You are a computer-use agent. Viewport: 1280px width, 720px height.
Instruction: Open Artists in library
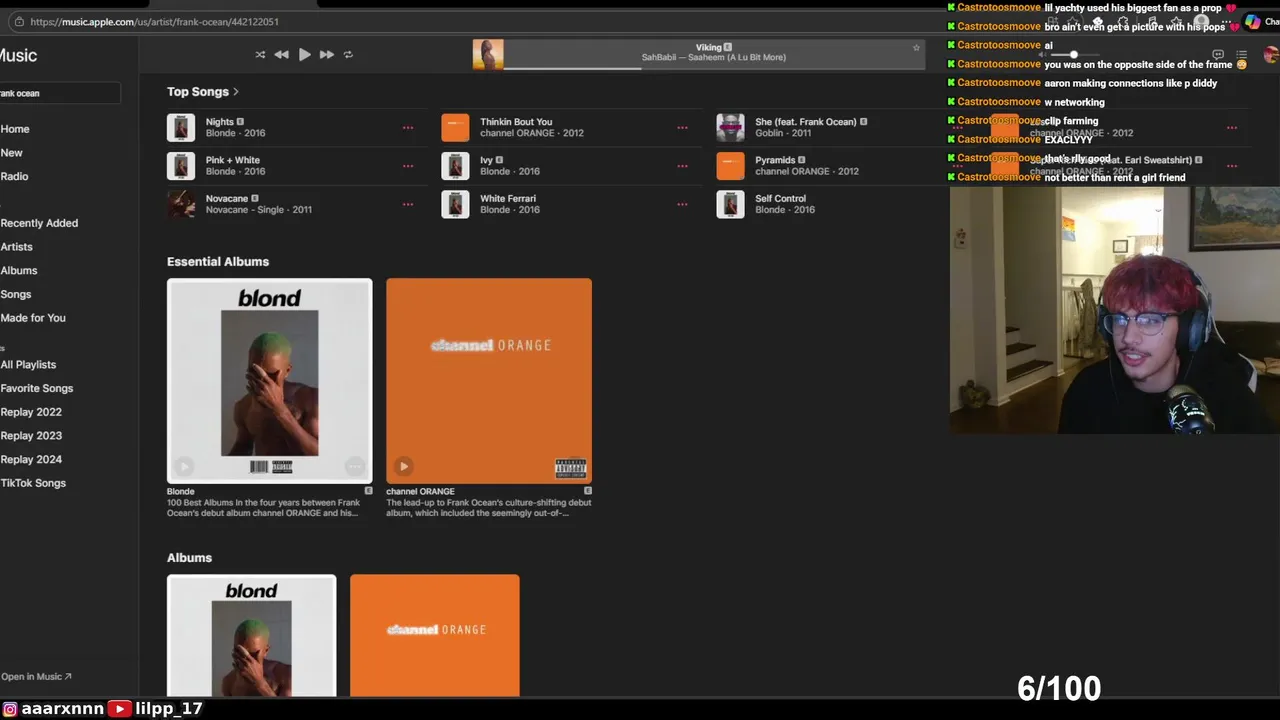[16, 247]
